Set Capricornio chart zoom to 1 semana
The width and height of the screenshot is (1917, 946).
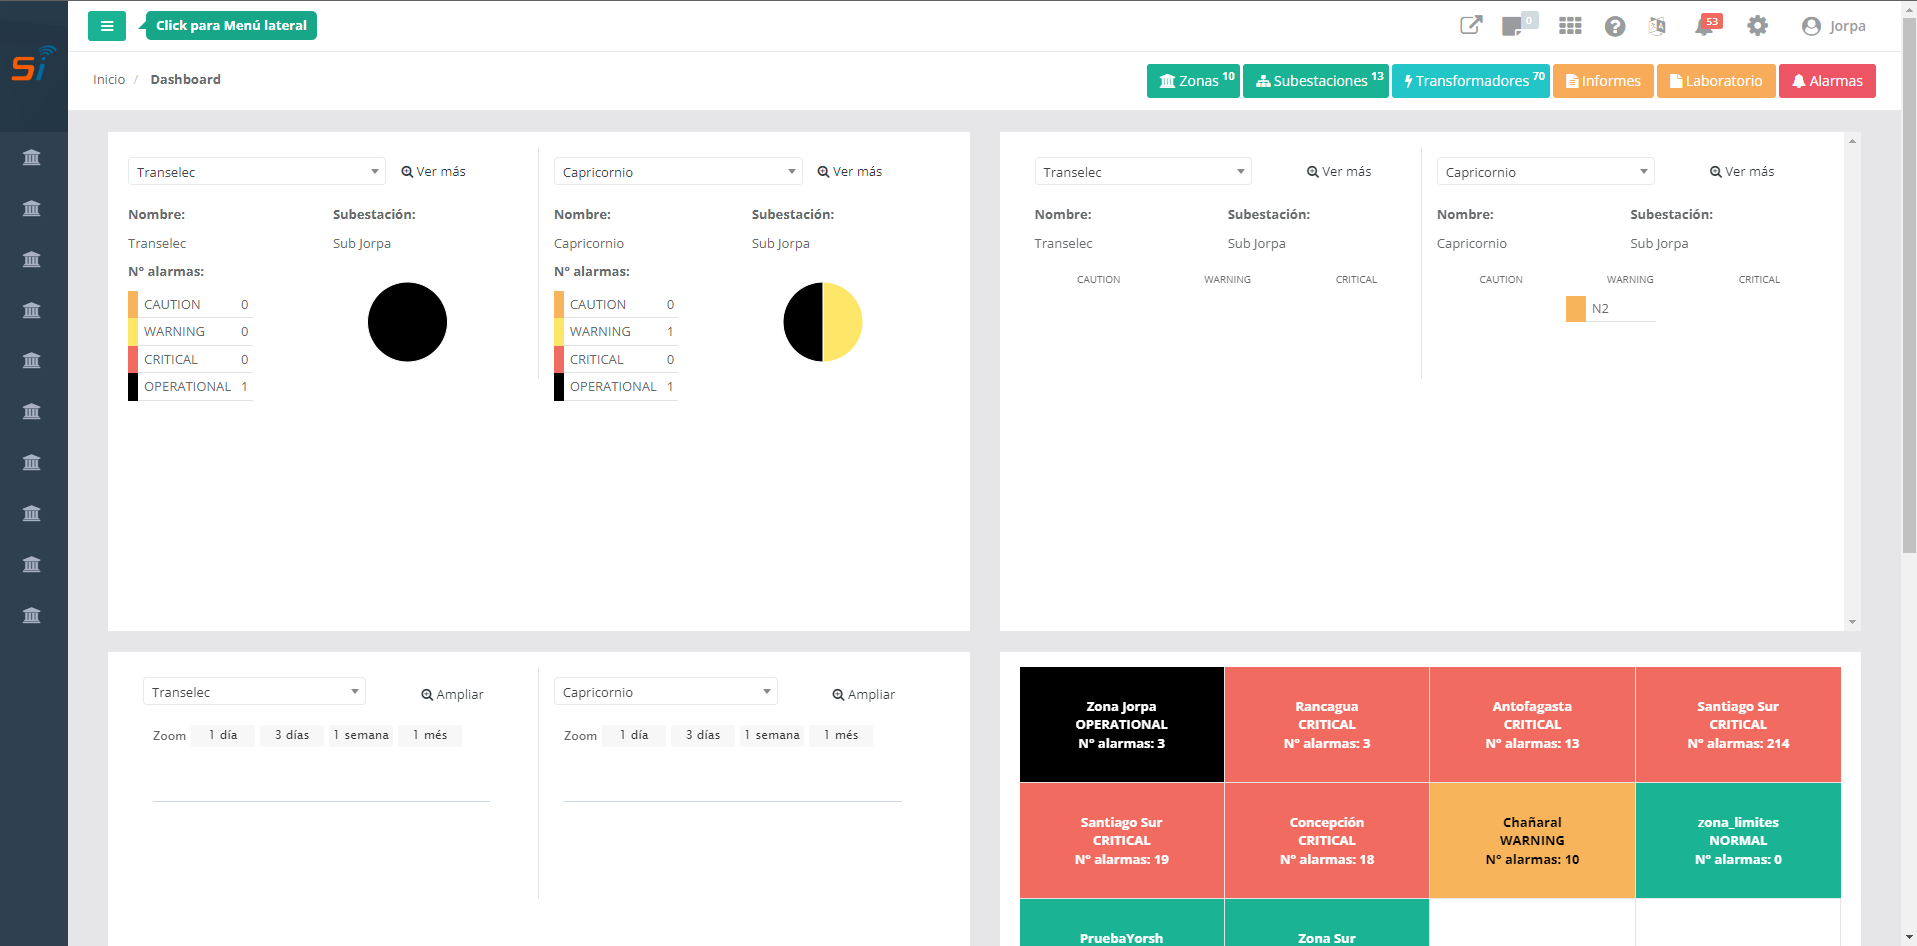coord(772,735)
